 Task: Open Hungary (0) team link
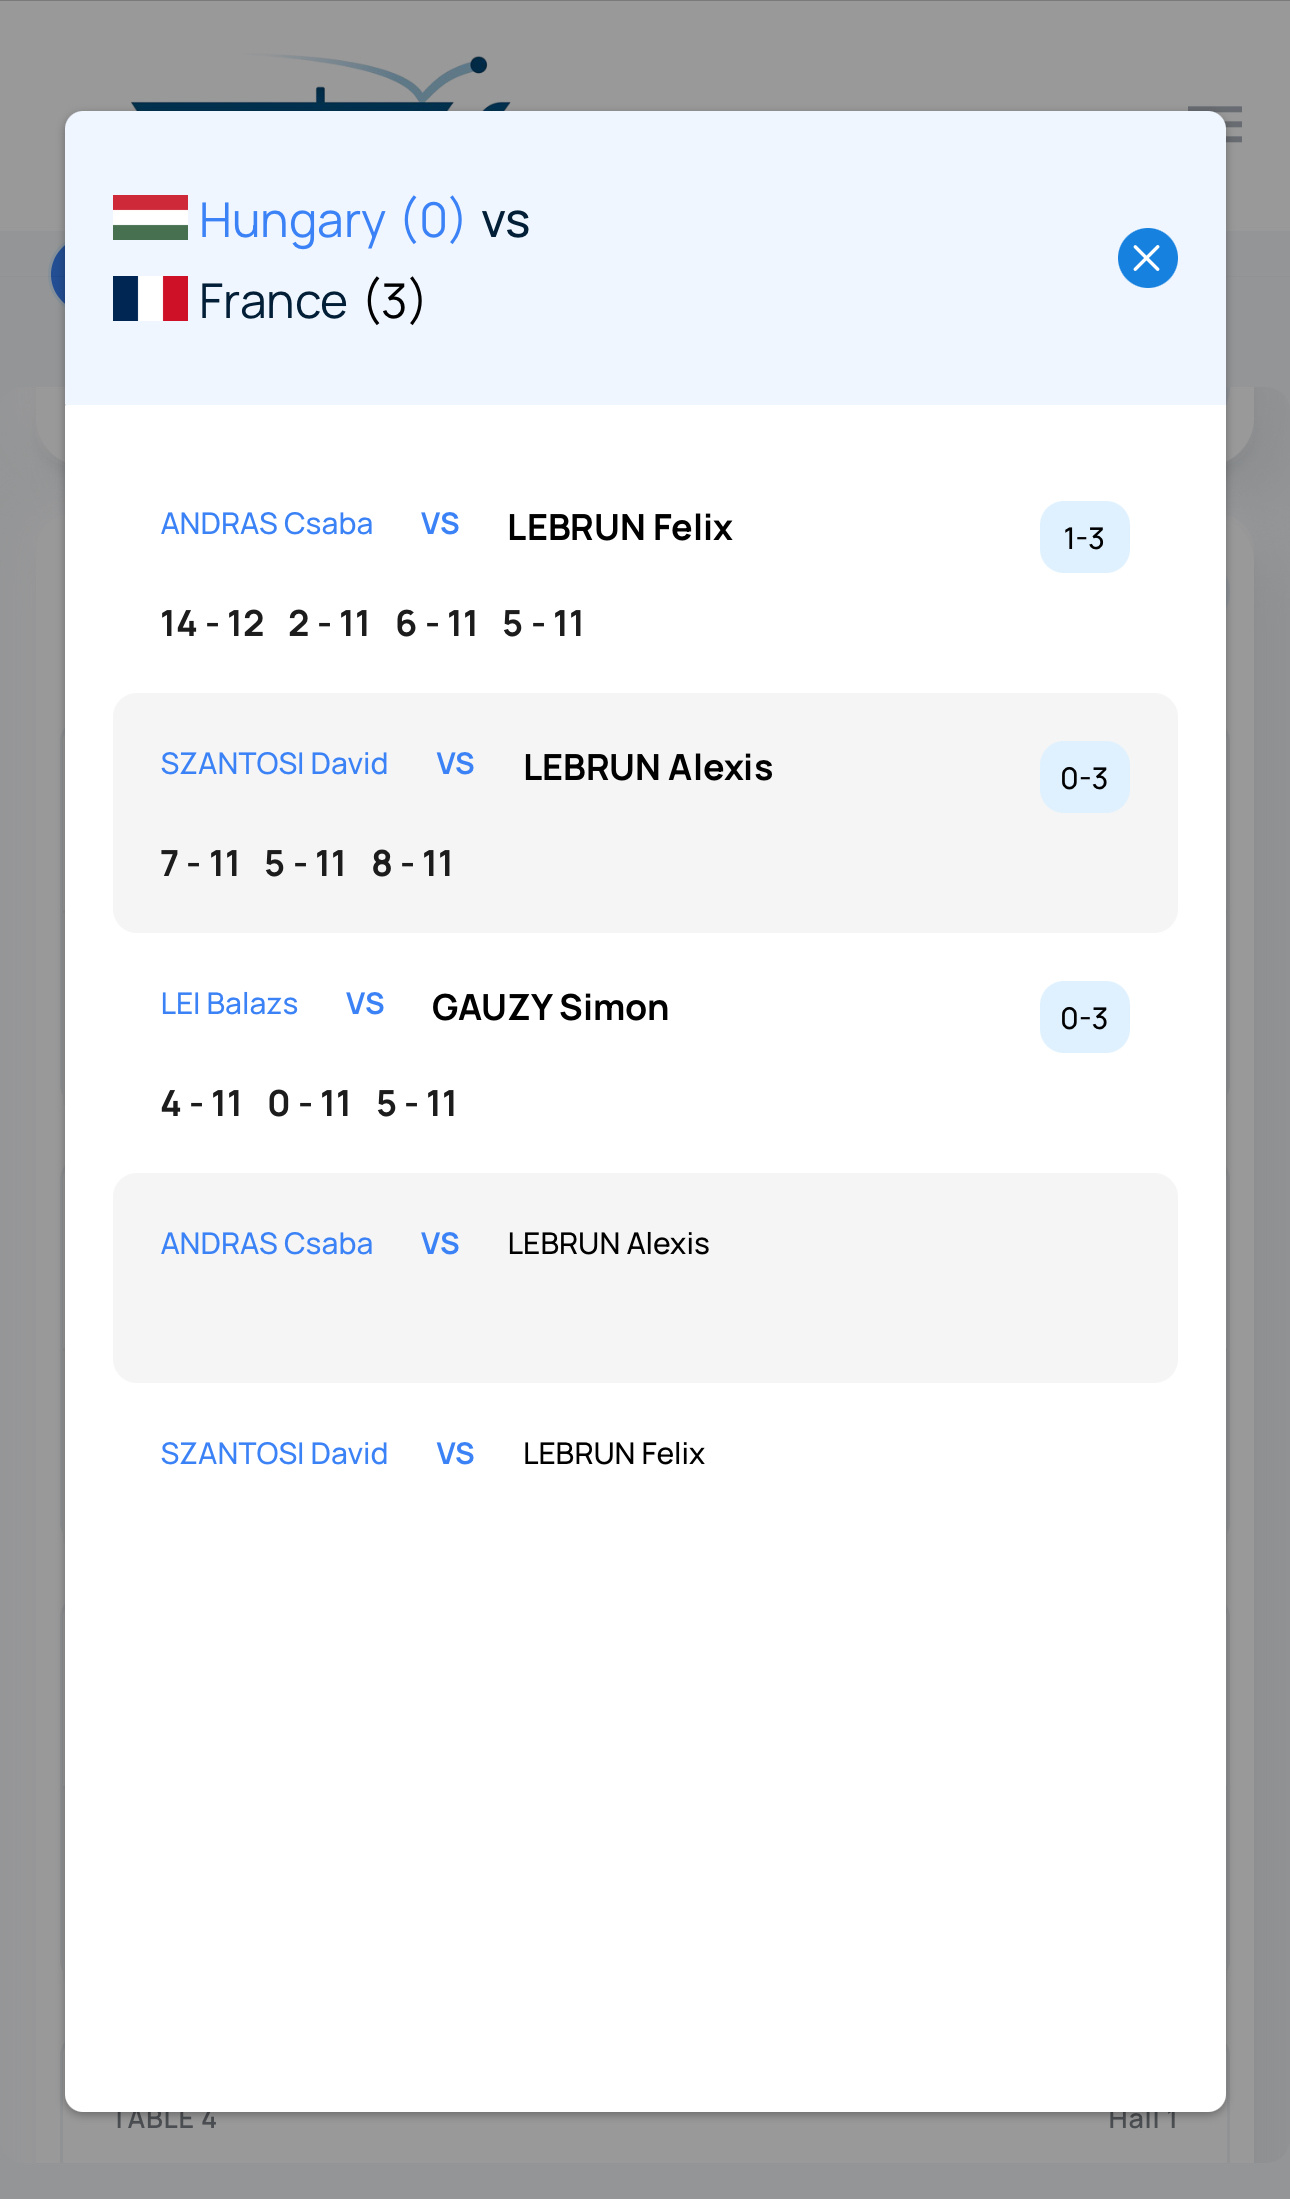coord(331,221)
